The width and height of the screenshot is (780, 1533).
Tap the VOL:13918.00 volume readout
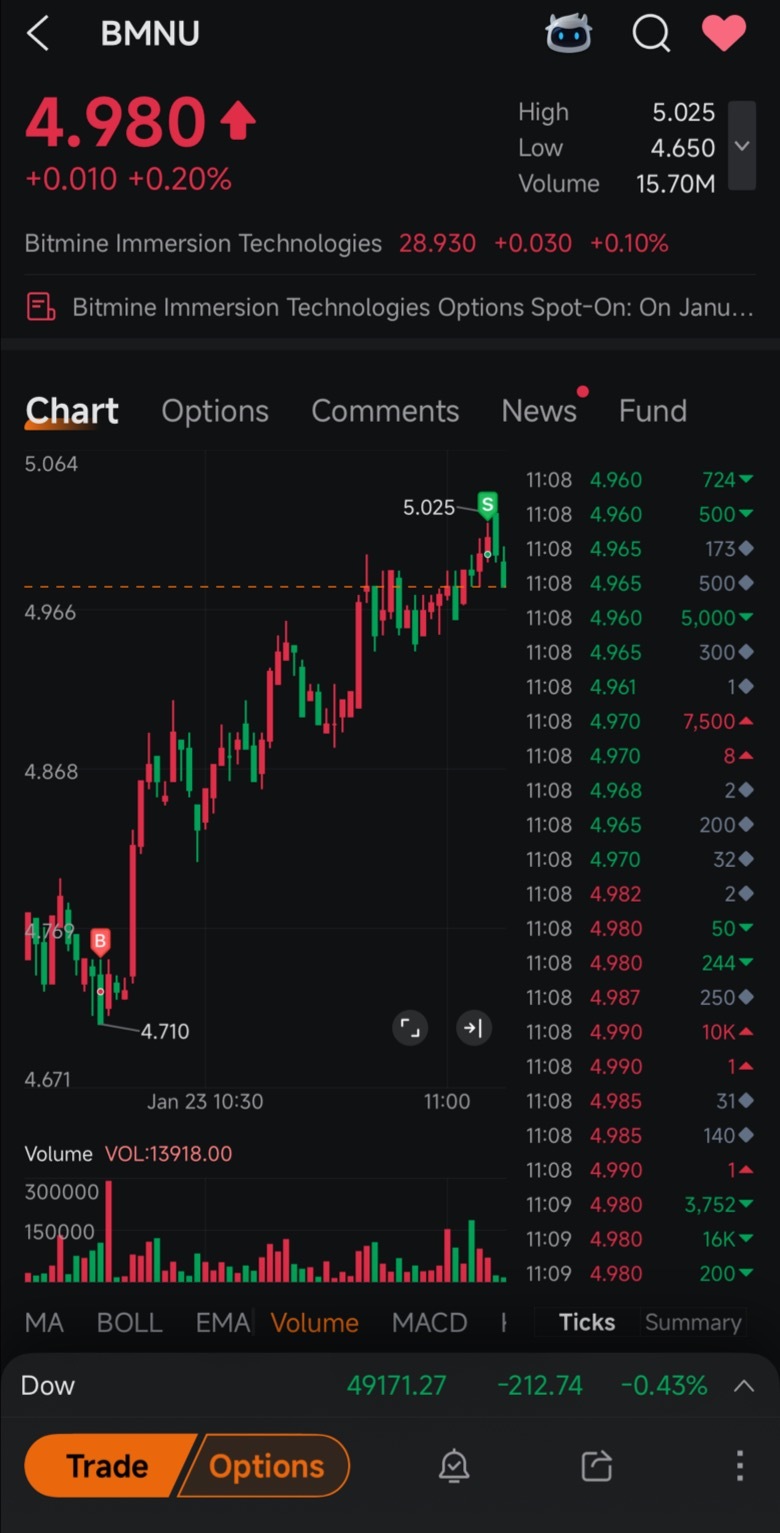click(168, 1154)
